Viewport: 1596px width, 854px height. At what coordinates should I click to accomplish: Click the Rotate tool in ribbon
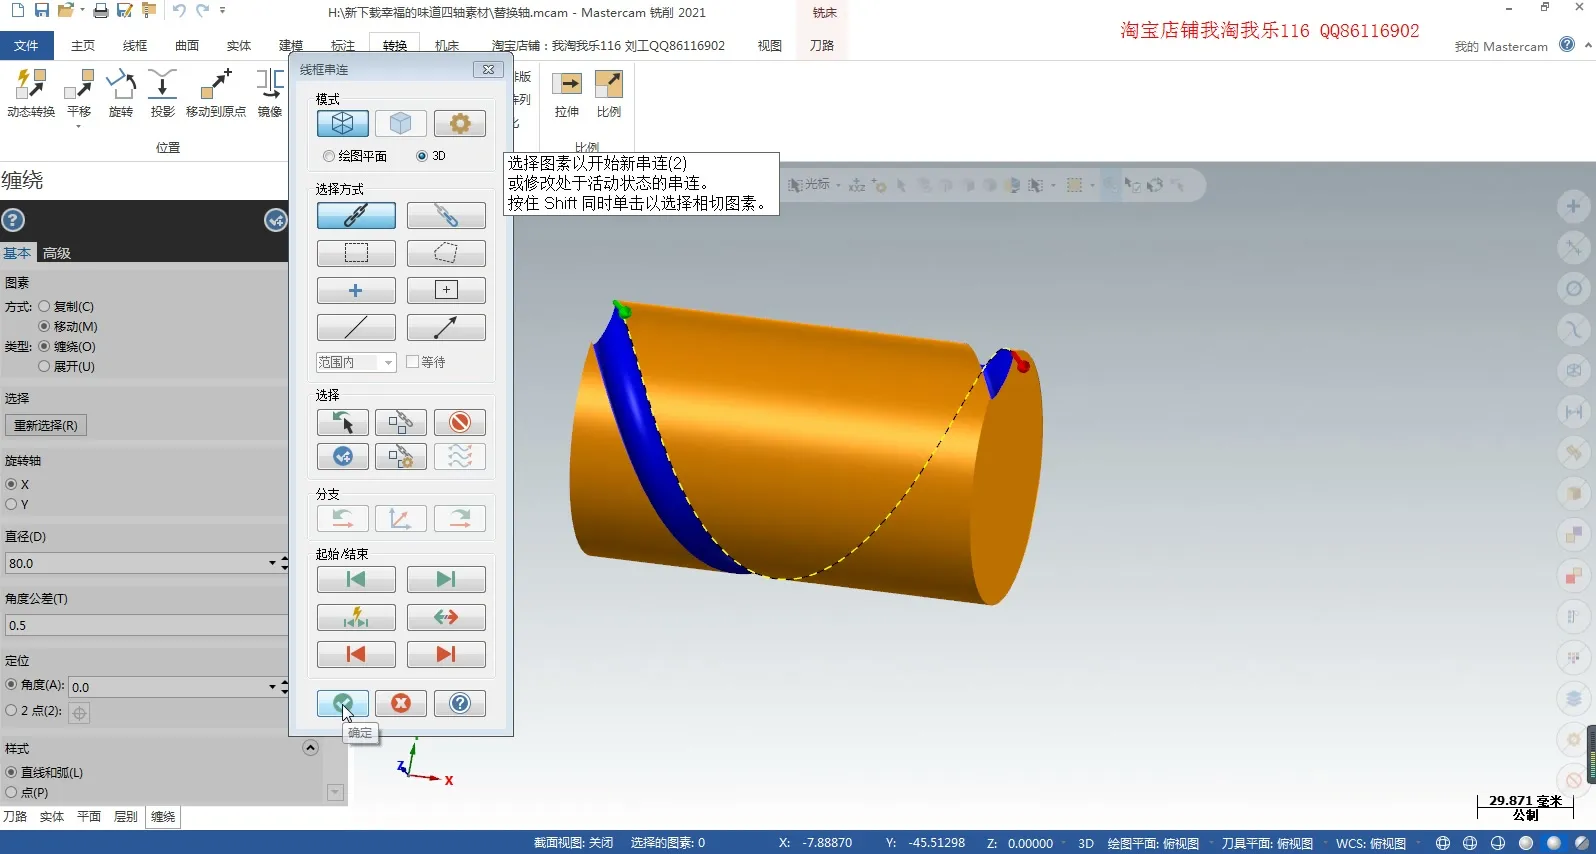121,93
